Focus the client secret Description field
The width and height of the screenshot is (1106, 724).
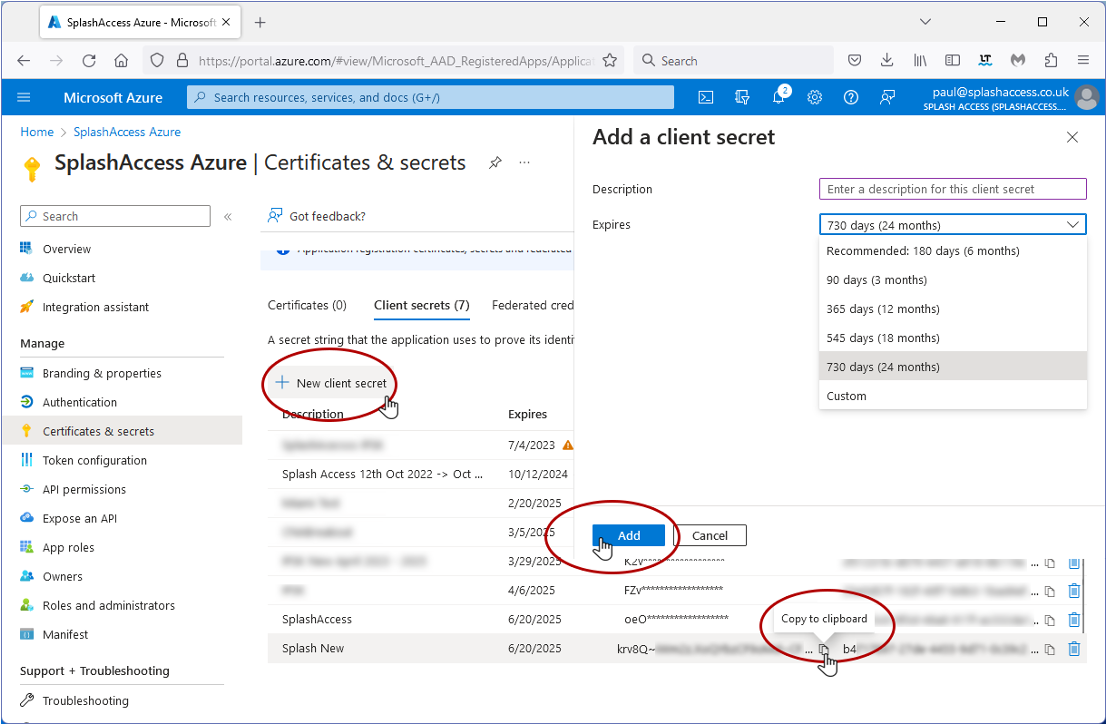tap(952, 189)
